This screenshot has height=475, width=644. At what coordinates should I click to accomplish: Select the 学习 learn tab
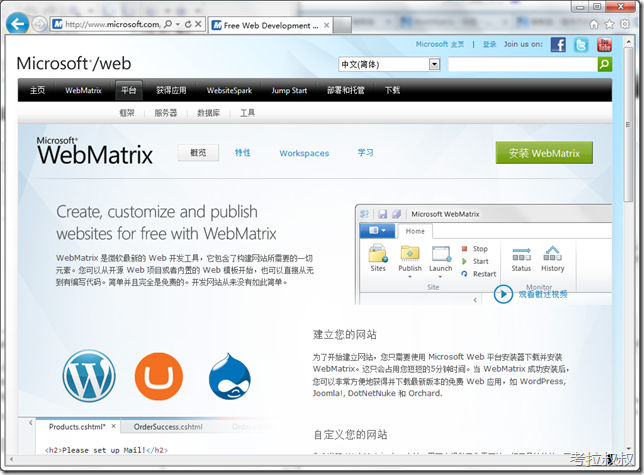[365, 153]
